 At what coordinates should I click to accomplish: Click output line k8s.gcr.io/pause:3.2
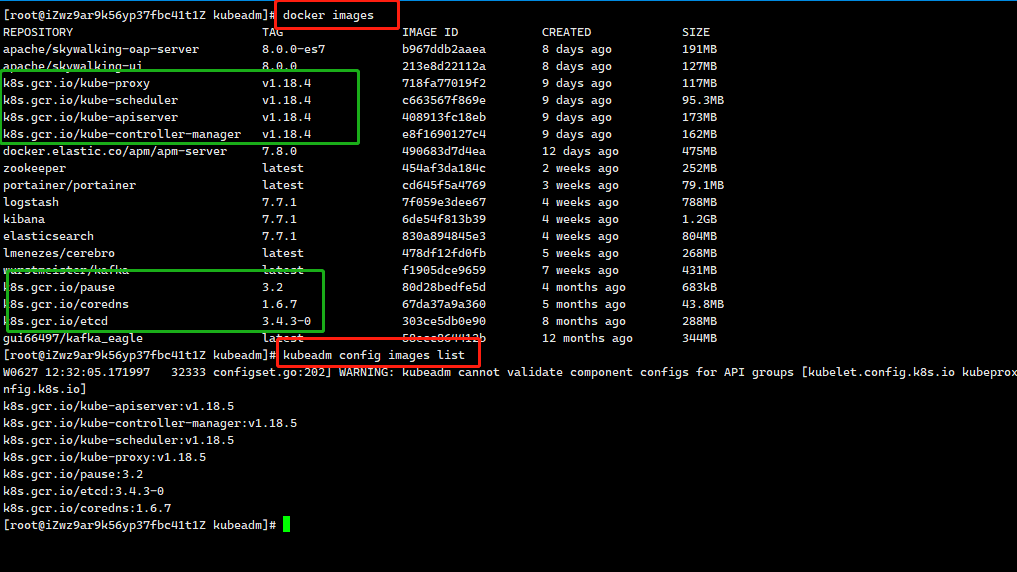(73, 475)
